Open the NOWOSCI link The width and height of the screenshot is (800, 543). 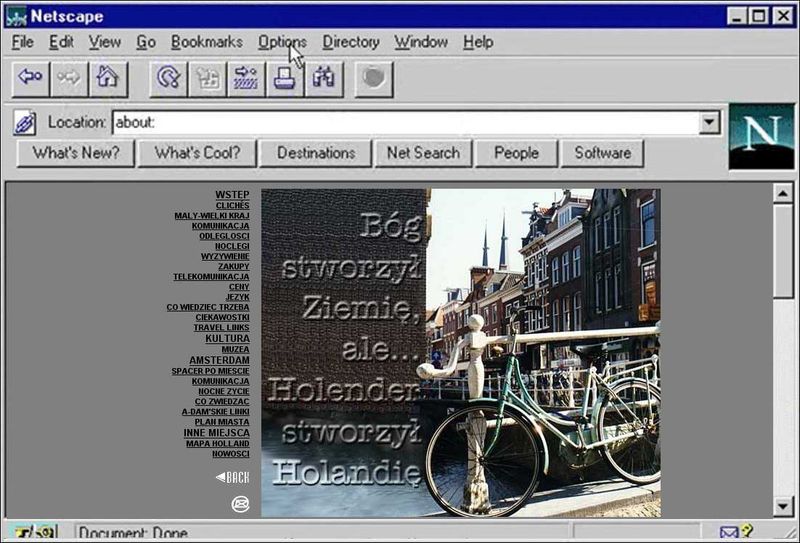pos(231,454)
